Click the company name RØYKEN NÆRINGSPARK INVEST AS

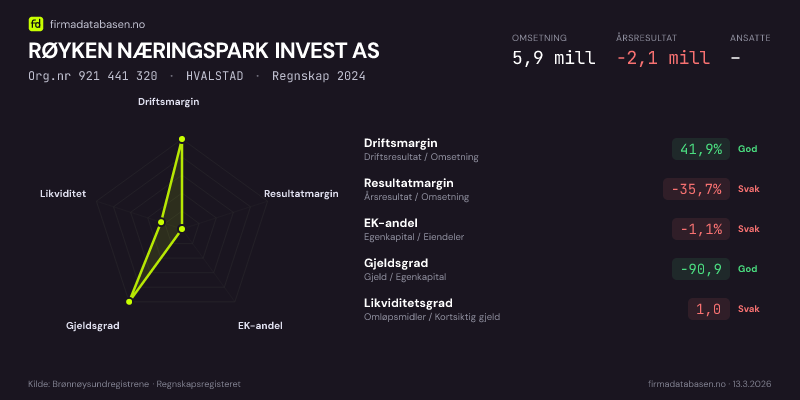point(204,51)
